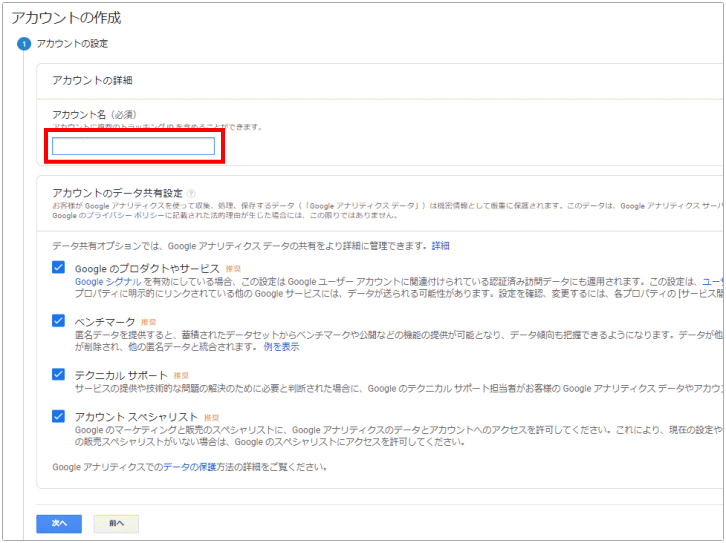This screenshot has width=726, height=543.
Task: Click the アカウントの設定 step heading
Action: [x=72, y=44]
